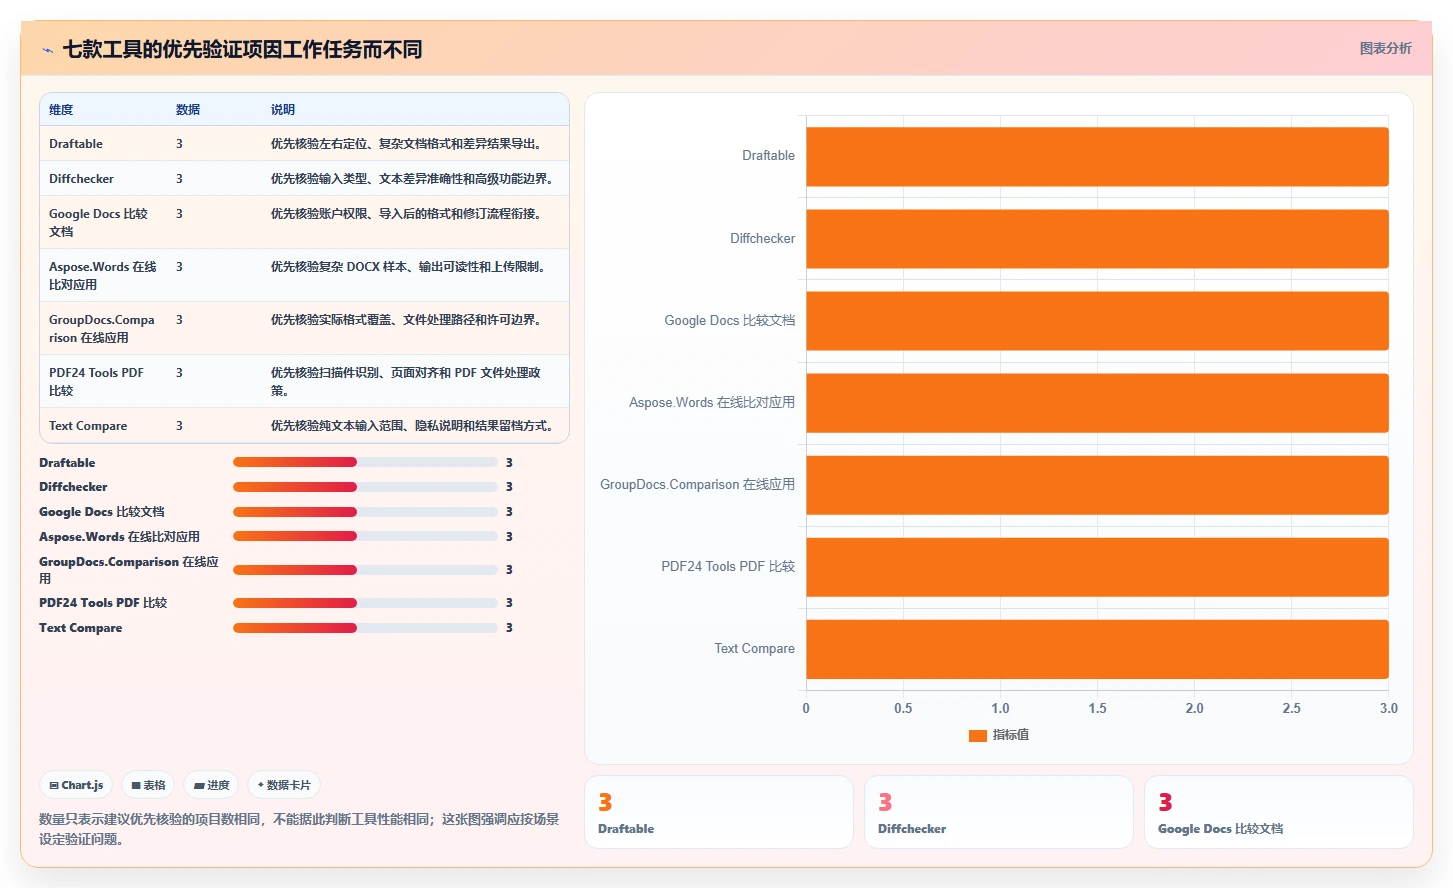
Task: Click the small icon before the page title
Action: point(47,50)
